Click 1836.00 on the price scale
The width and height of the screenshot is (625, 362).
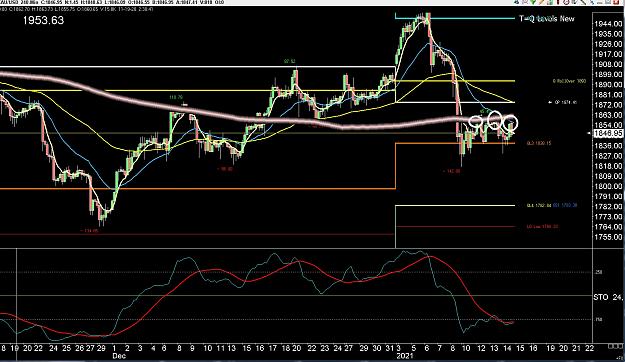608,146
